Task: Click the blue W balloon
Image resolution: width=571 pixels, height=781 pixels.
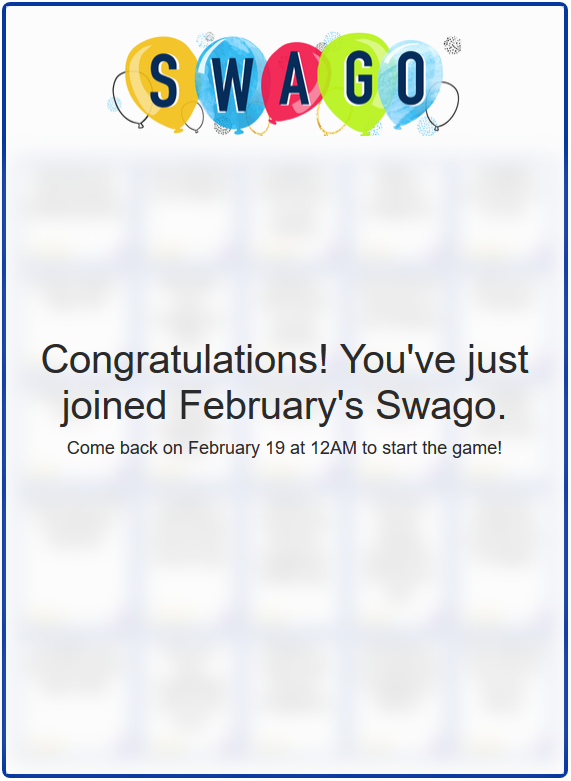Action: 229,85
